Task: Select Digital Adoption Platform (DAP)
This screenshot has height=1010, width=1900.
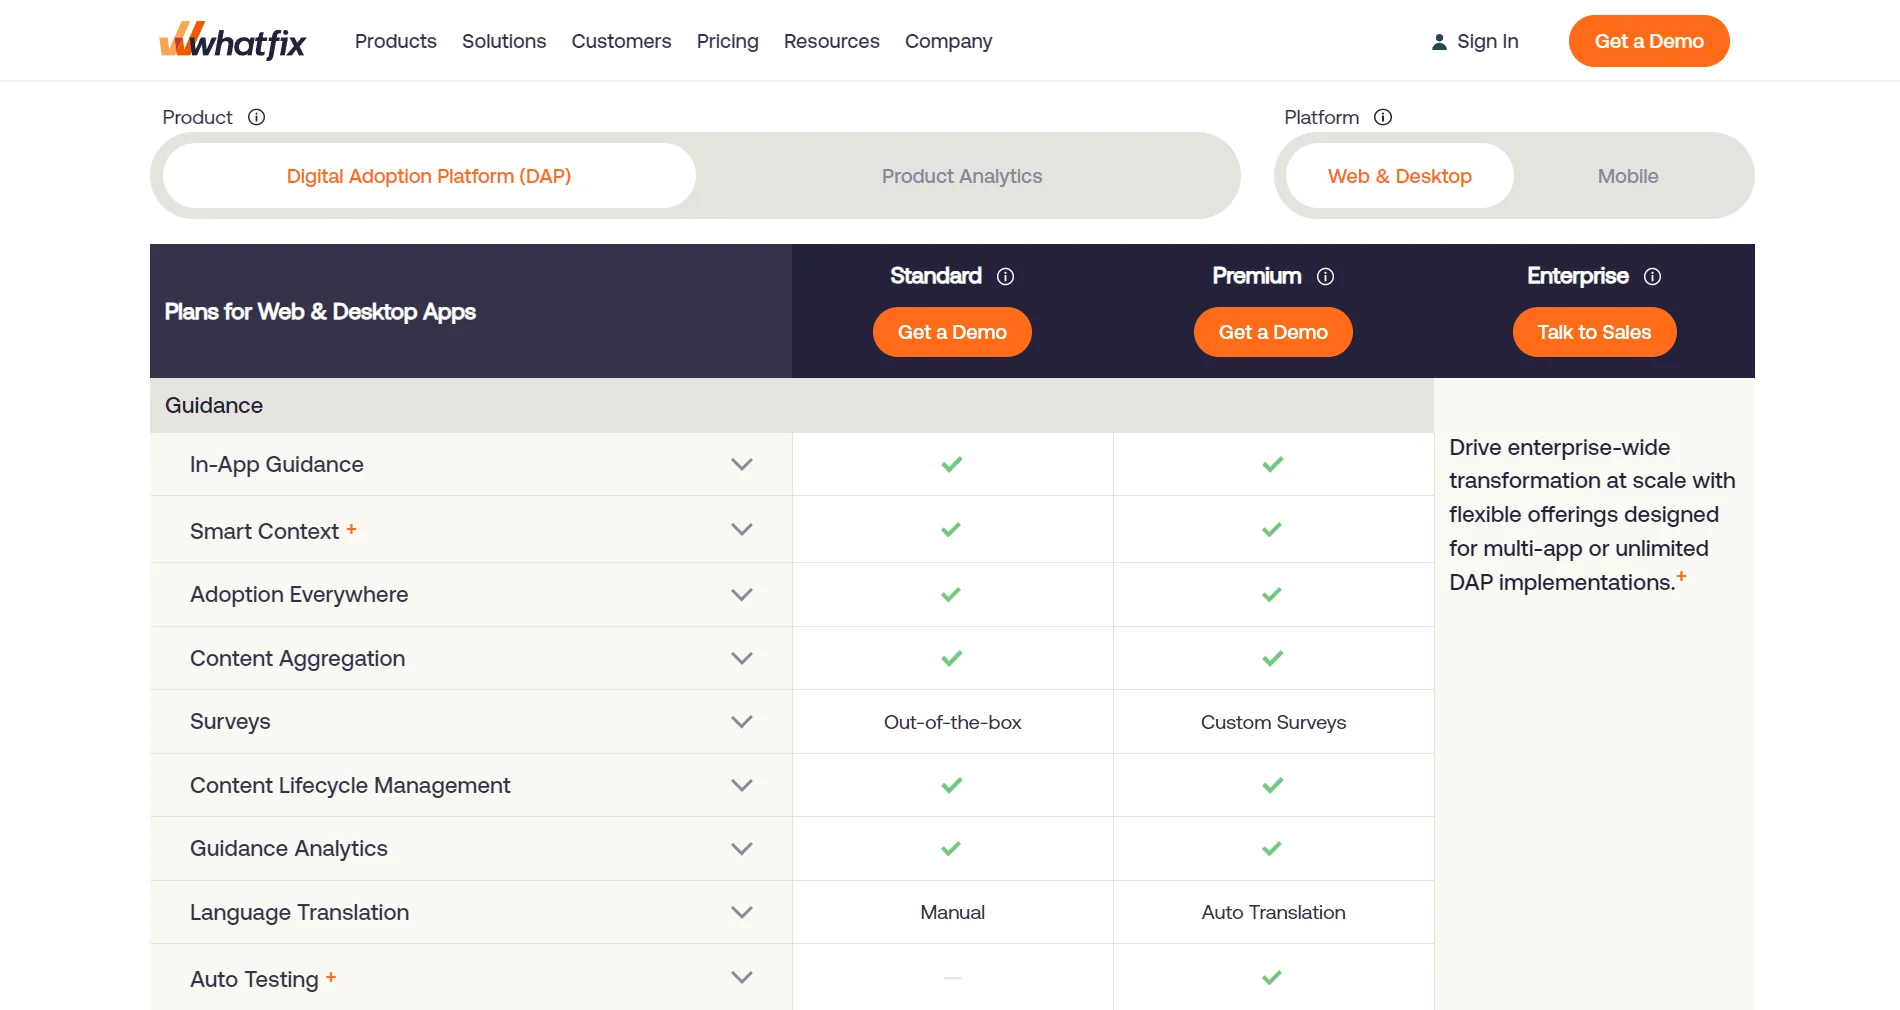Action: pyautogui.click(x=428, y=175)
